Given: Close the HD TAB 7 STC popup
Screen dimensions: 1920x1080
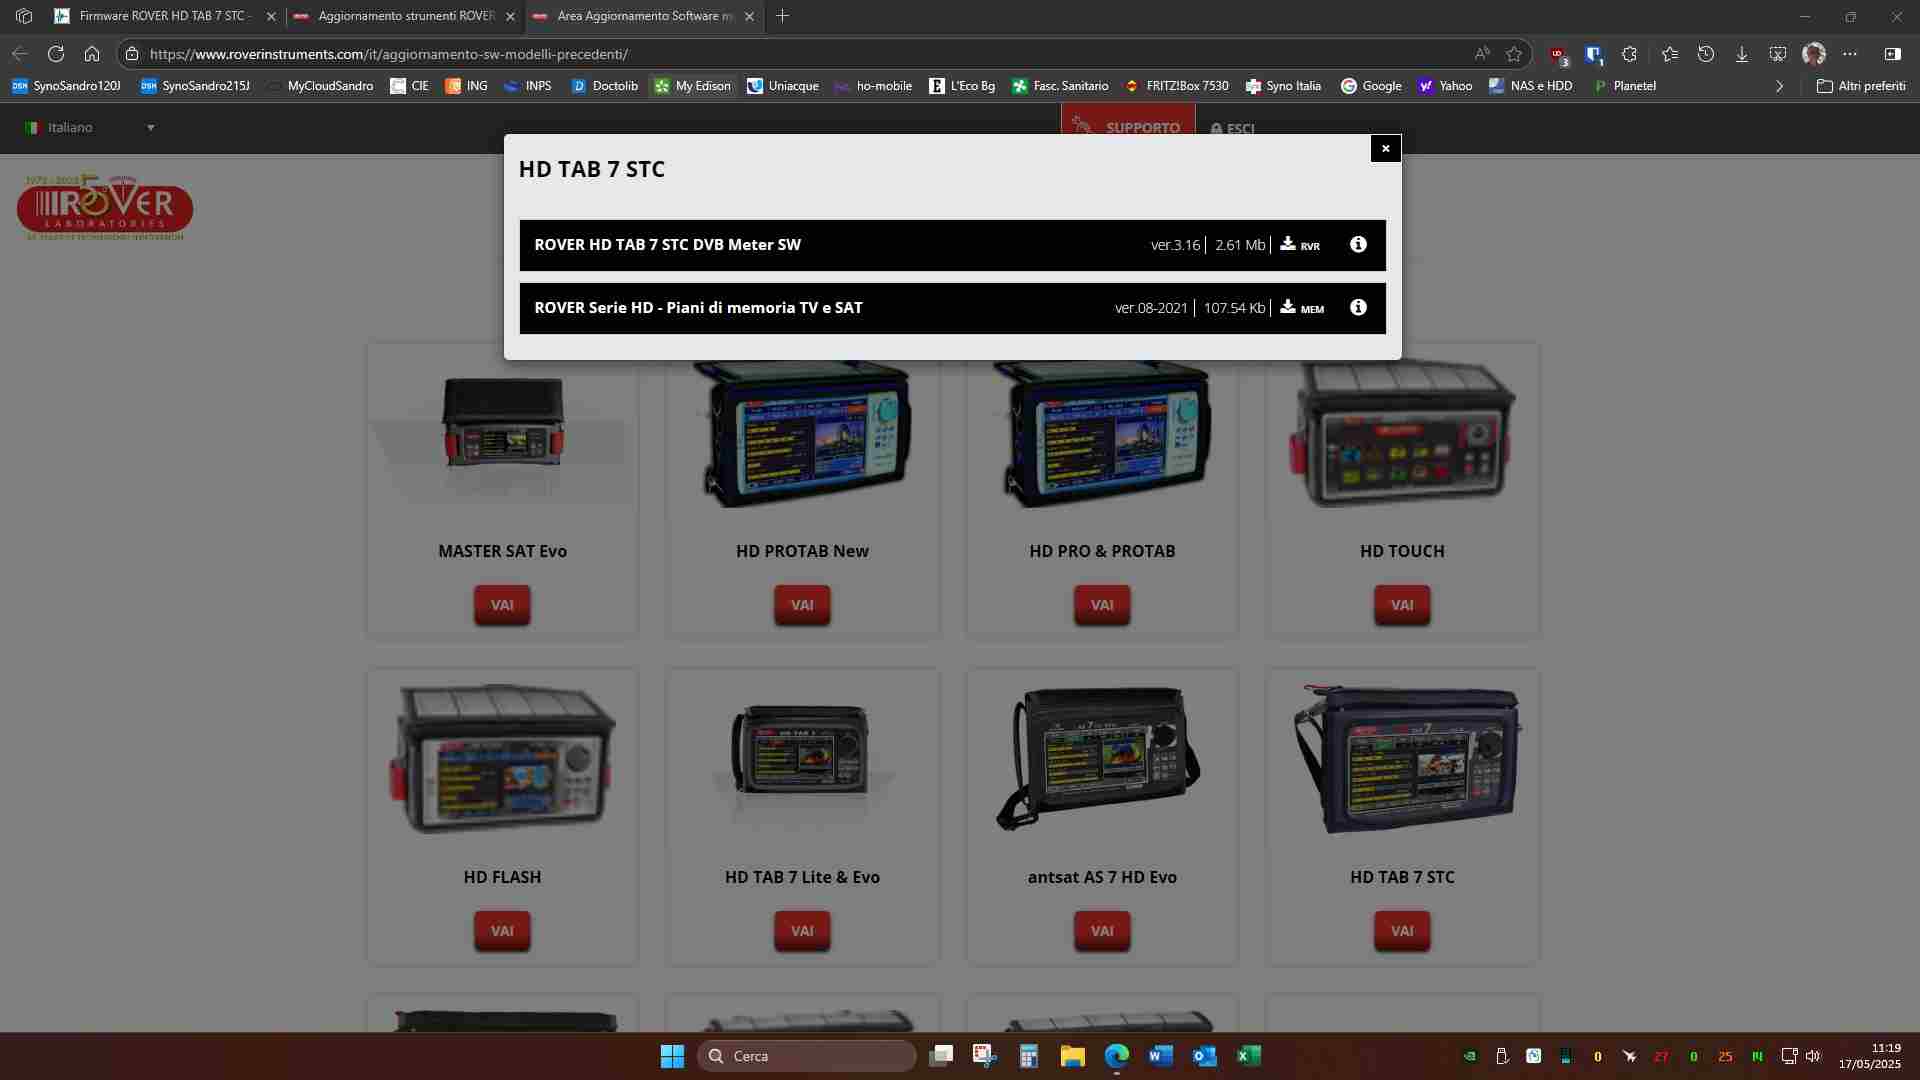Looking at the screenshot, I should point(1385,148).
